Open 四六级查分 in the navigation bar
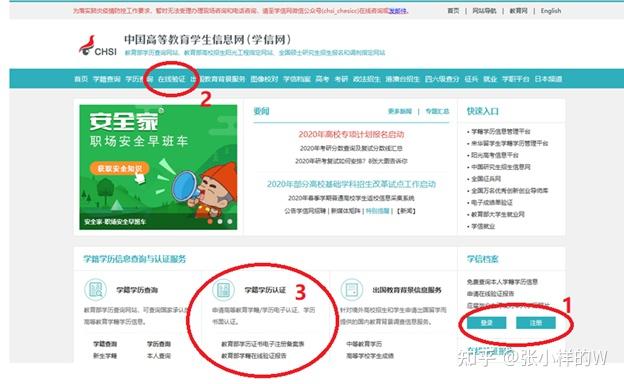624x384 pixels. coord(442,79)
